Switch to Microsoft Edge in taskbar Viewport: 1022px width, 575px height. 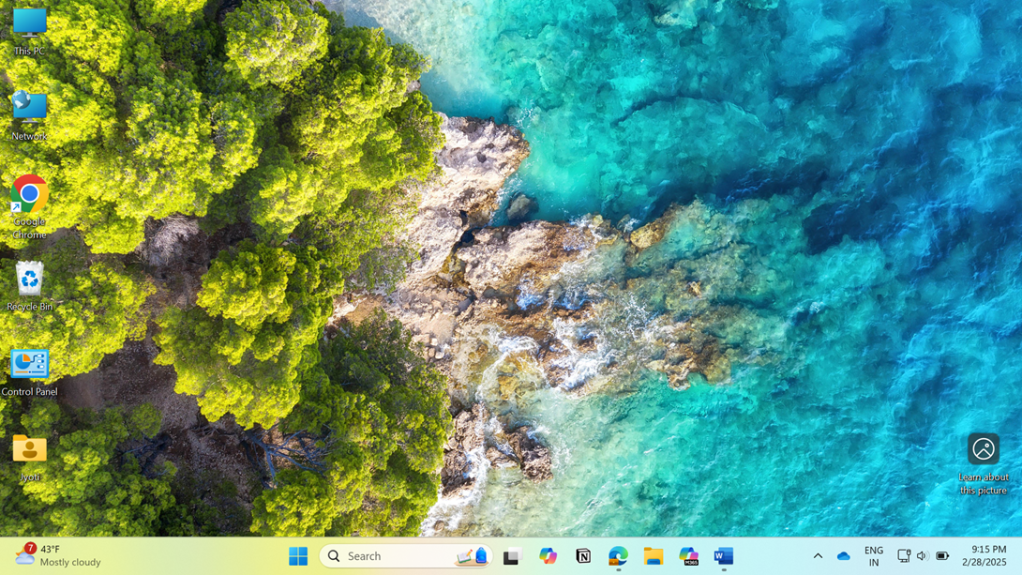618,556
